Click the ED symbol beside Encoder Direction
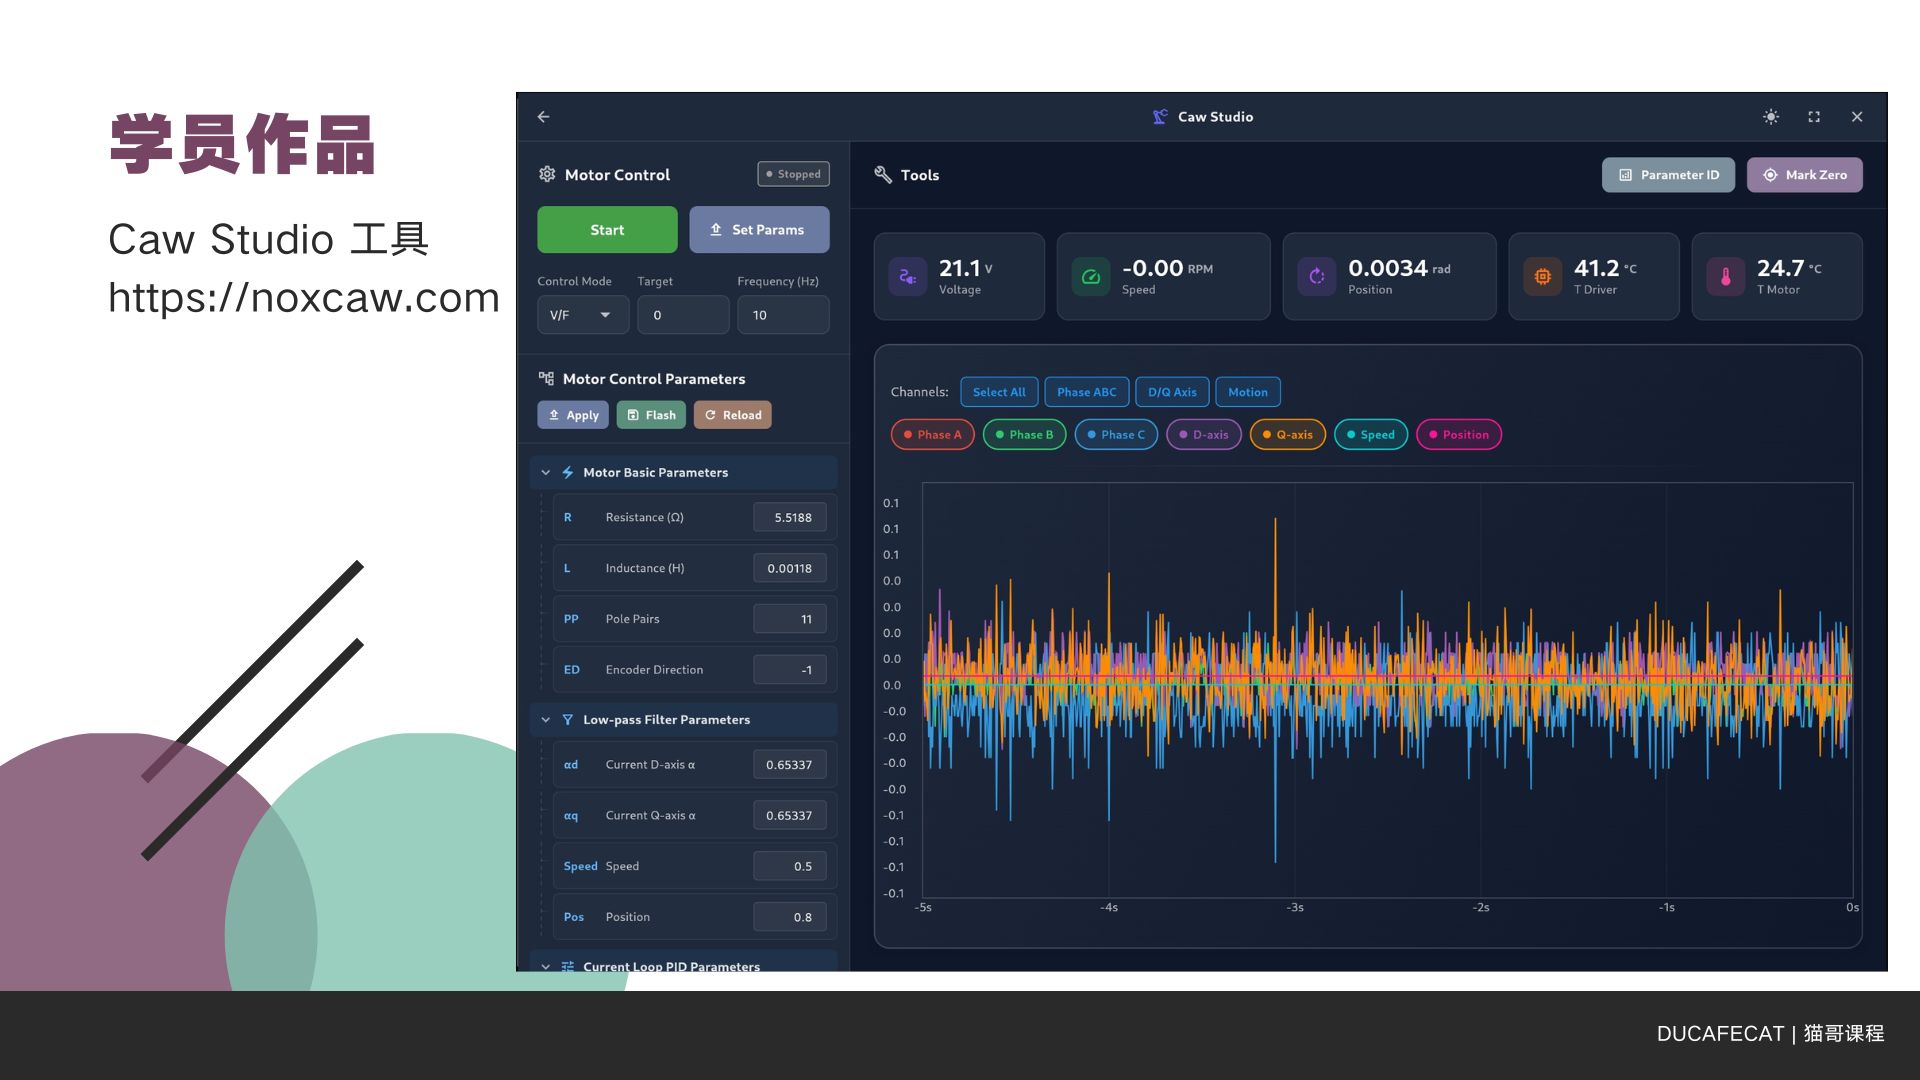Image resolution: width=1920 pixels, height=1080 pixels. click(x=572, y=670)
